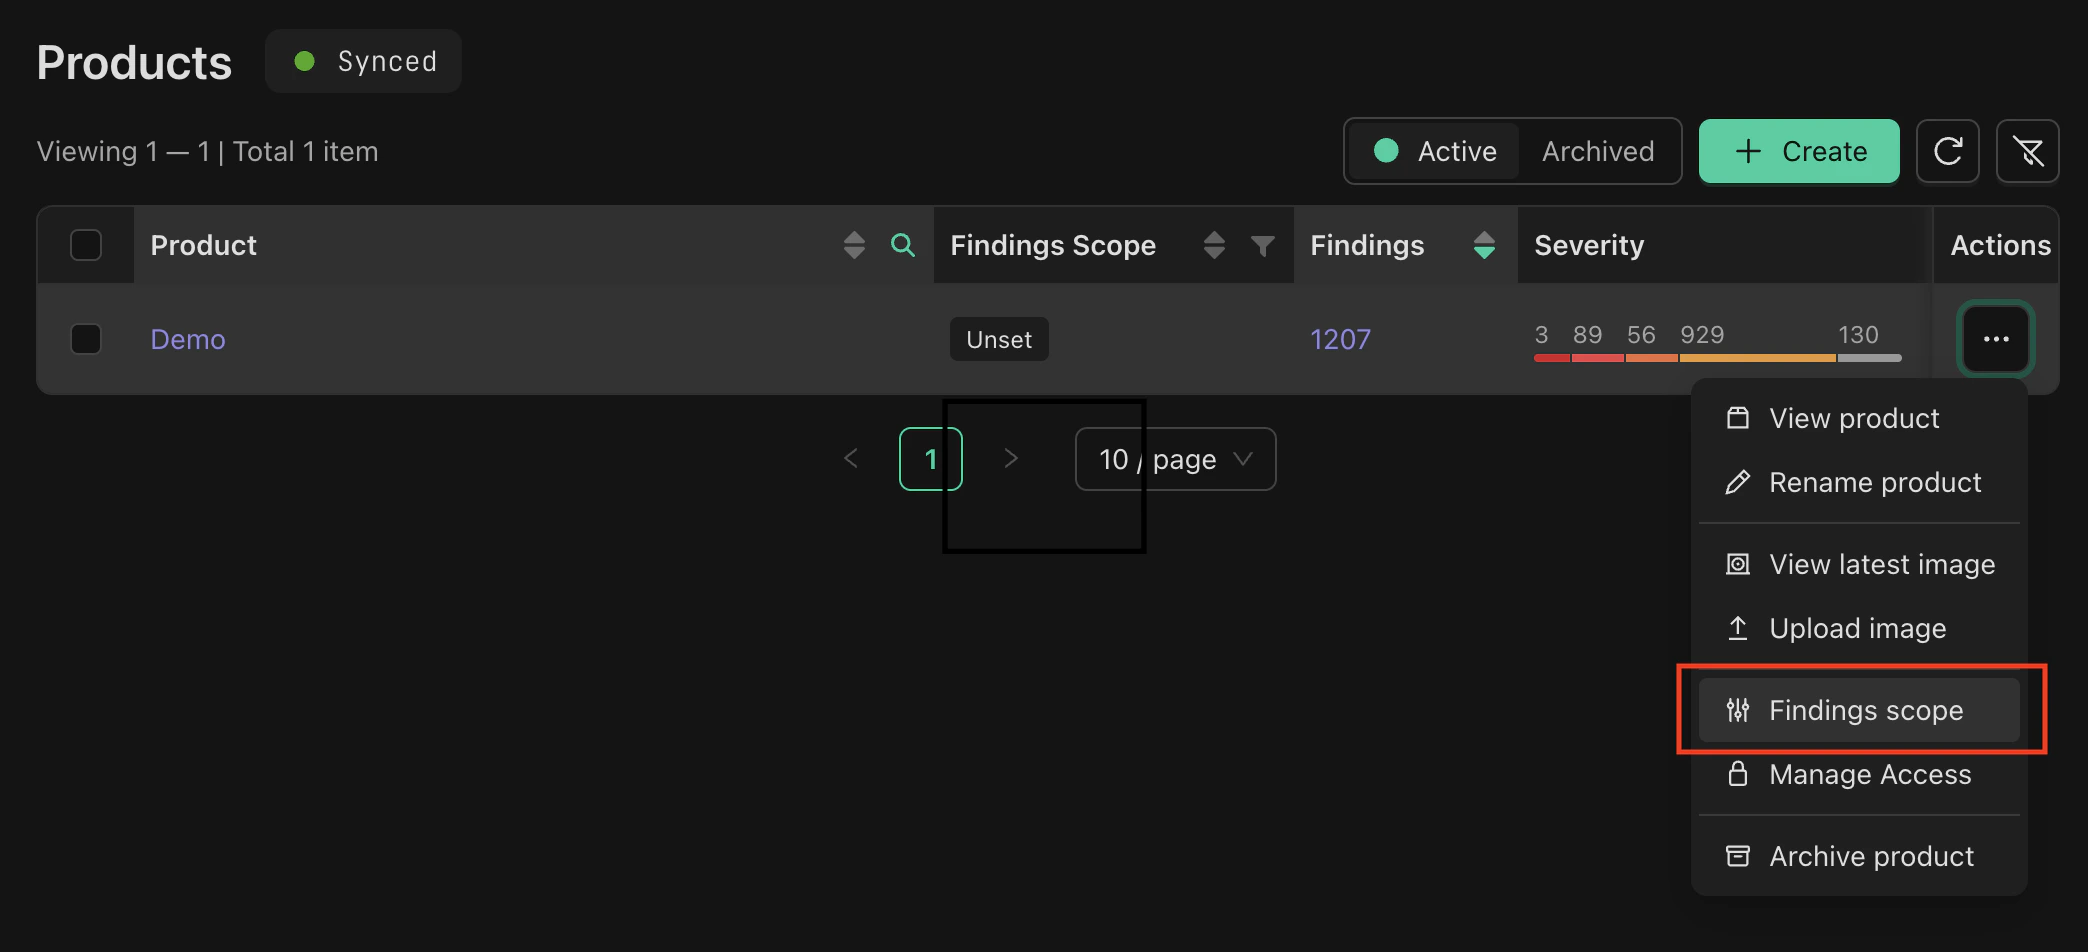Click the filter icon on Findings Scope column
Viewport: 2088px width, 952px height.
[x=1264, y=245]
